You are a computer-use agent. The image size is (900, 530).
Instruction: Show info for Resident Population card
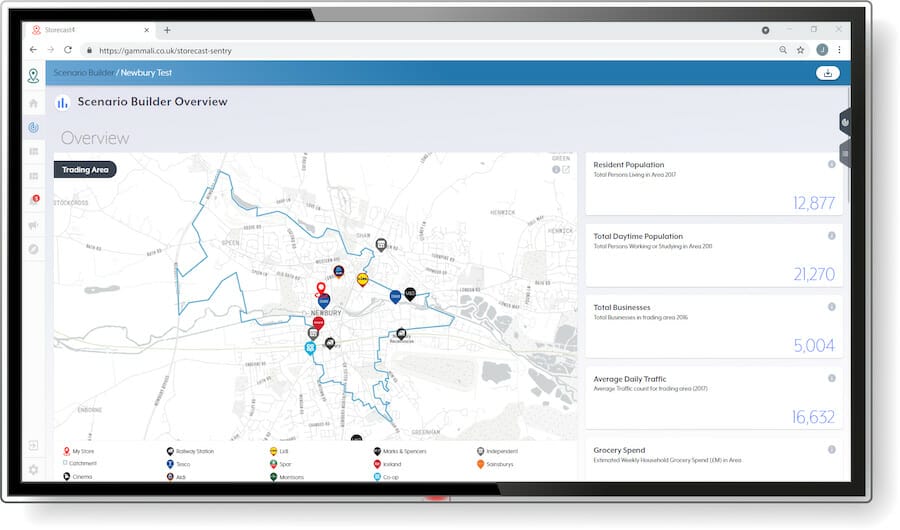[831, 164]
